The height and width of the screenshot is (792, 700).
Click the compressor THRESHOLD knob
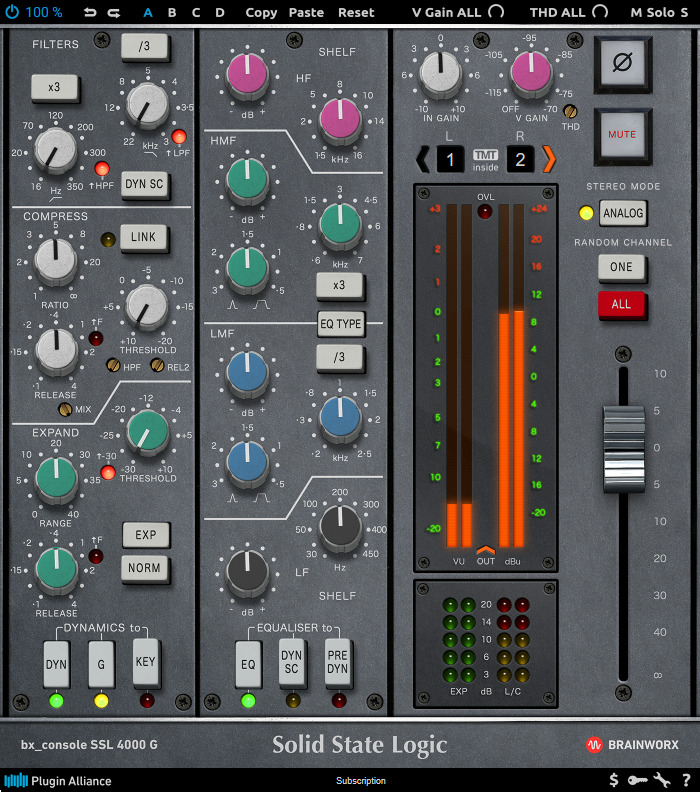coord(146,306)
